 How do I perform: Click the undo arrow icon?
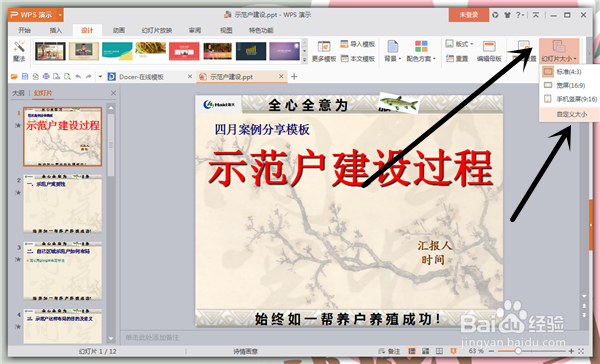(78, 77)
